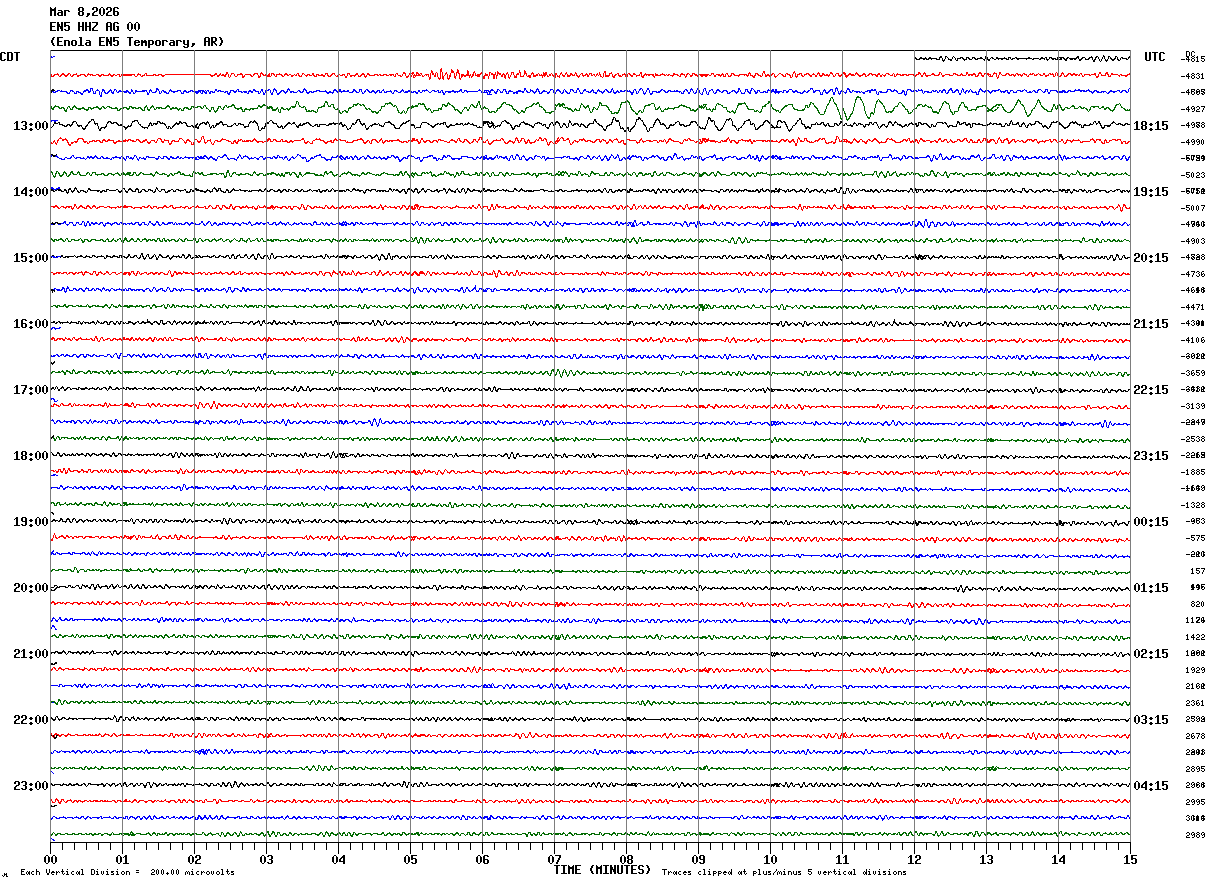Click the '22:00' CDT time label
1210x886 pixels.
pos(31,720)
